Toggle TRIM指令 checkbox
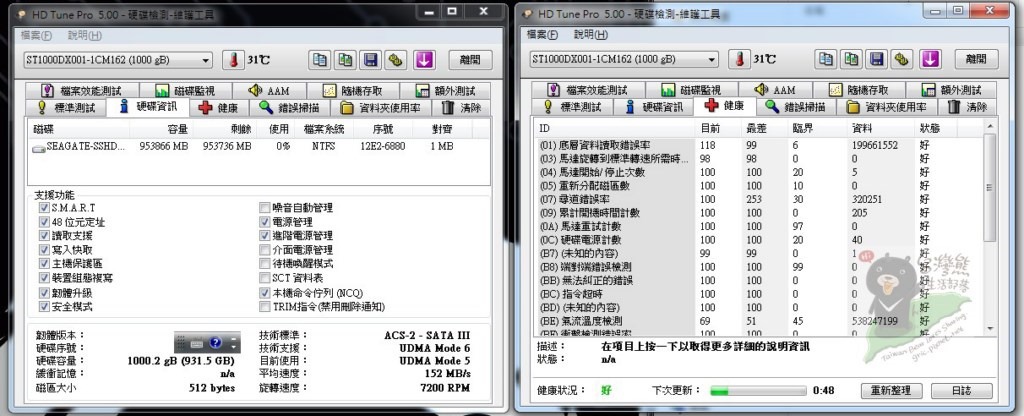 (x=264, y=306)
